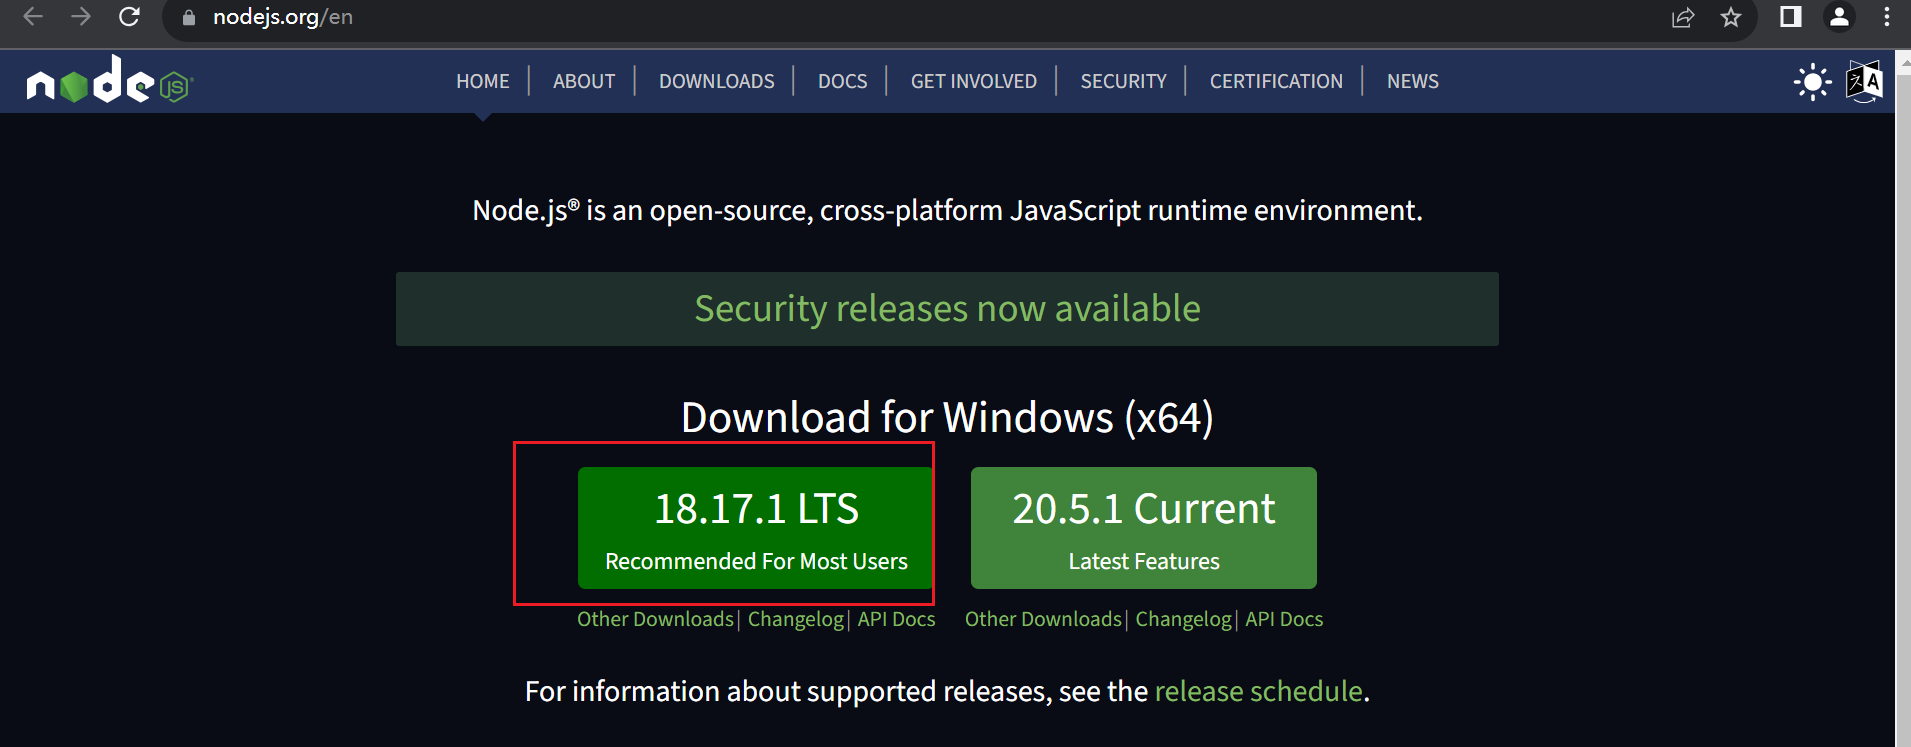The image size is (1911, 747).
Task: Open the DOCS navigation item
Action: (x=842, y=81)
